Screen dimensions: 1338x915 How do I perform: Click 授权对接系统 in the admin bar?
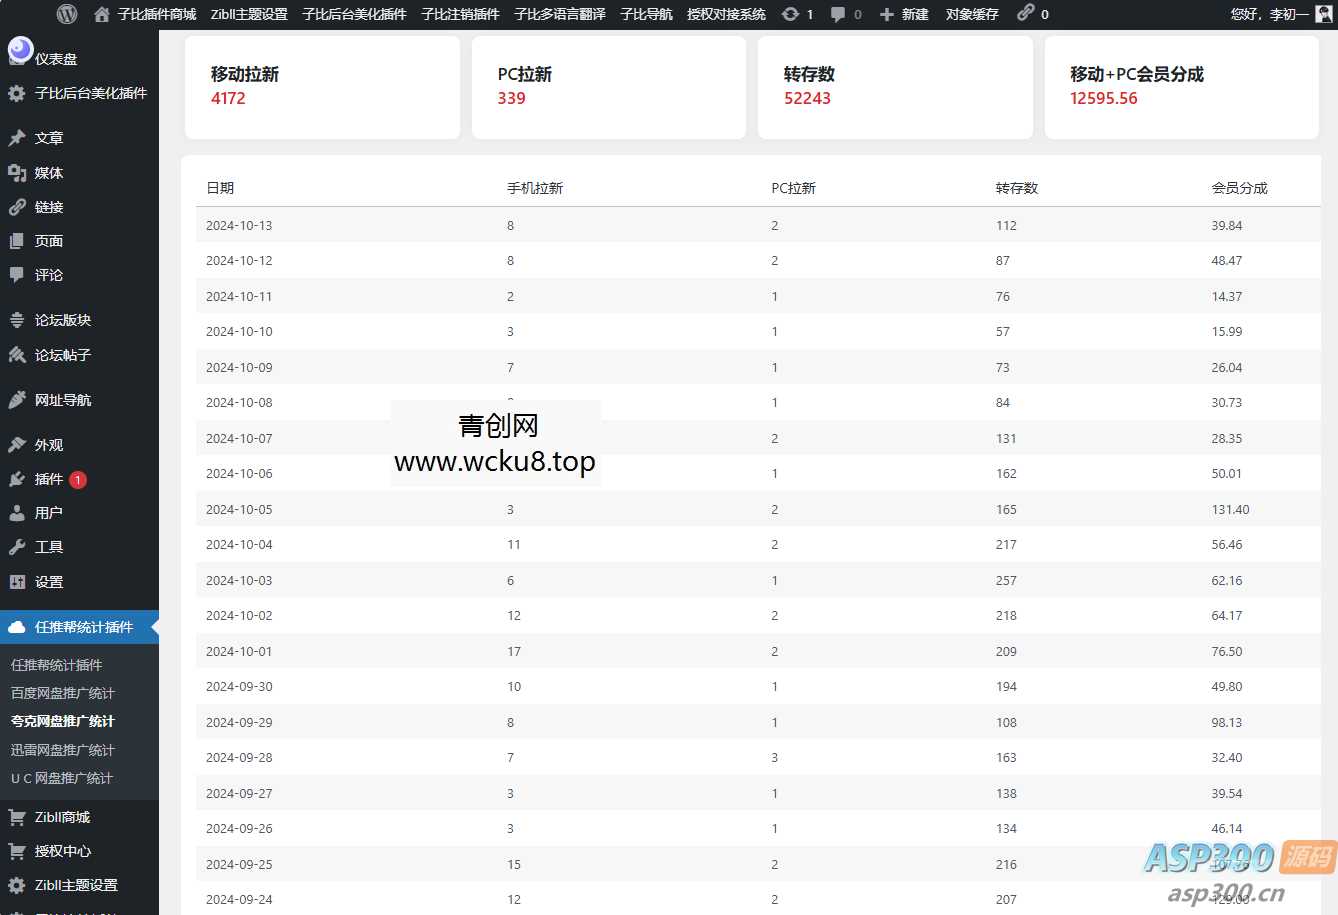723,14
